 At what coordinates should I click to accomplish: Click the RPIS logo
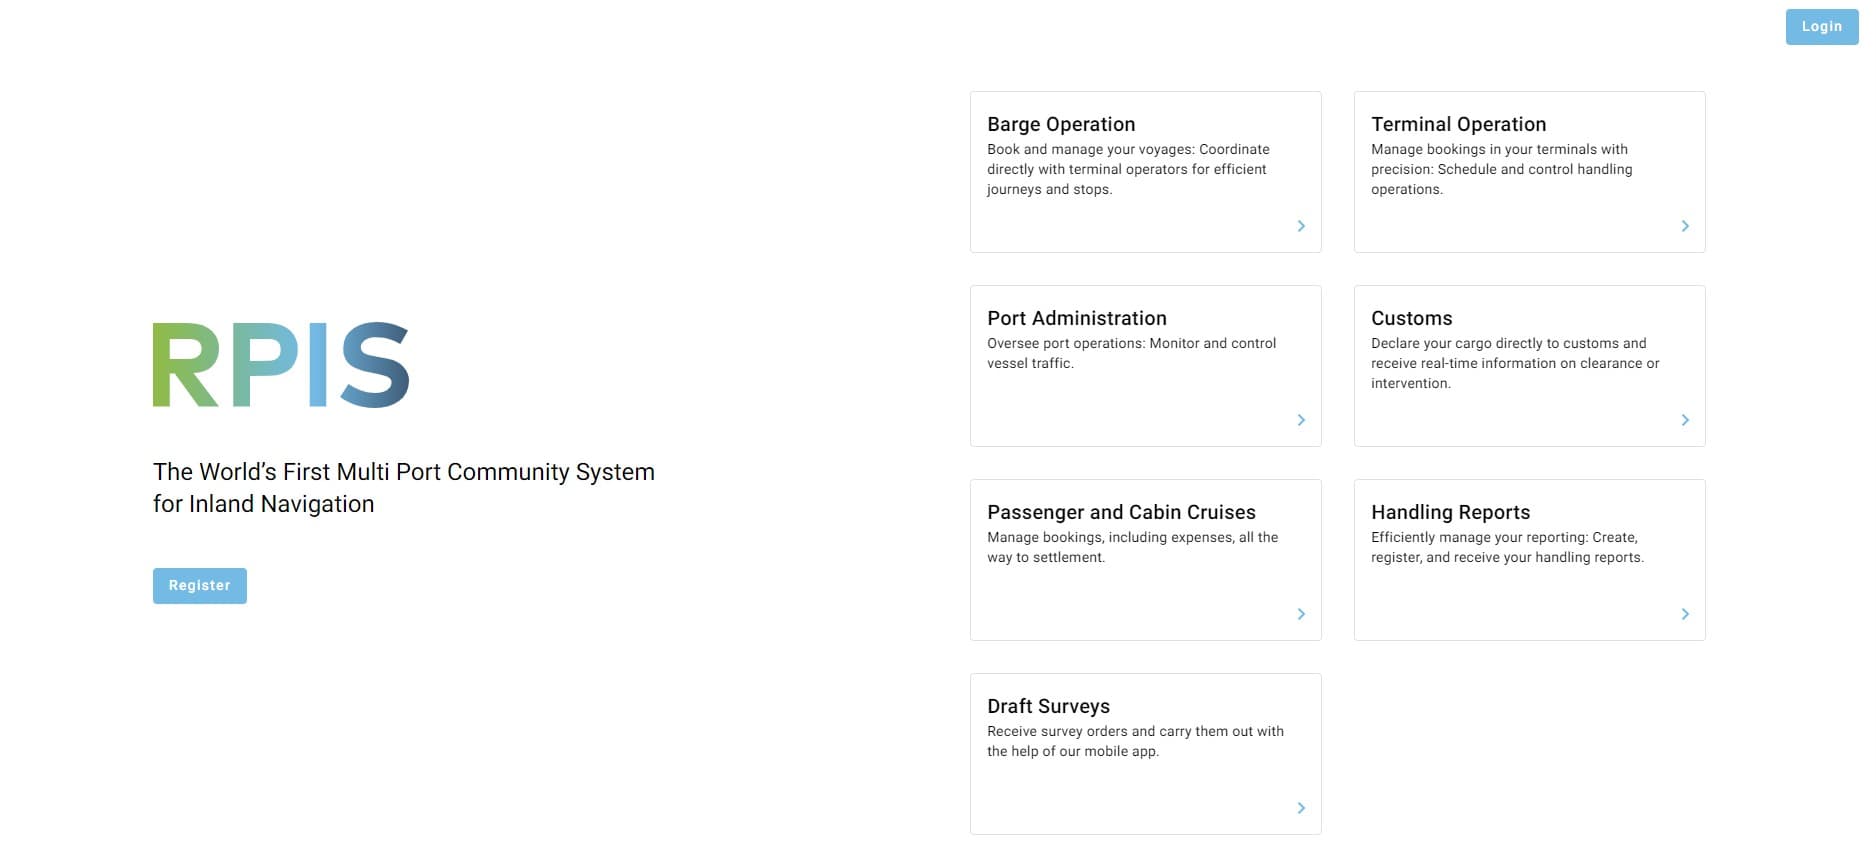tap(281, 365)
